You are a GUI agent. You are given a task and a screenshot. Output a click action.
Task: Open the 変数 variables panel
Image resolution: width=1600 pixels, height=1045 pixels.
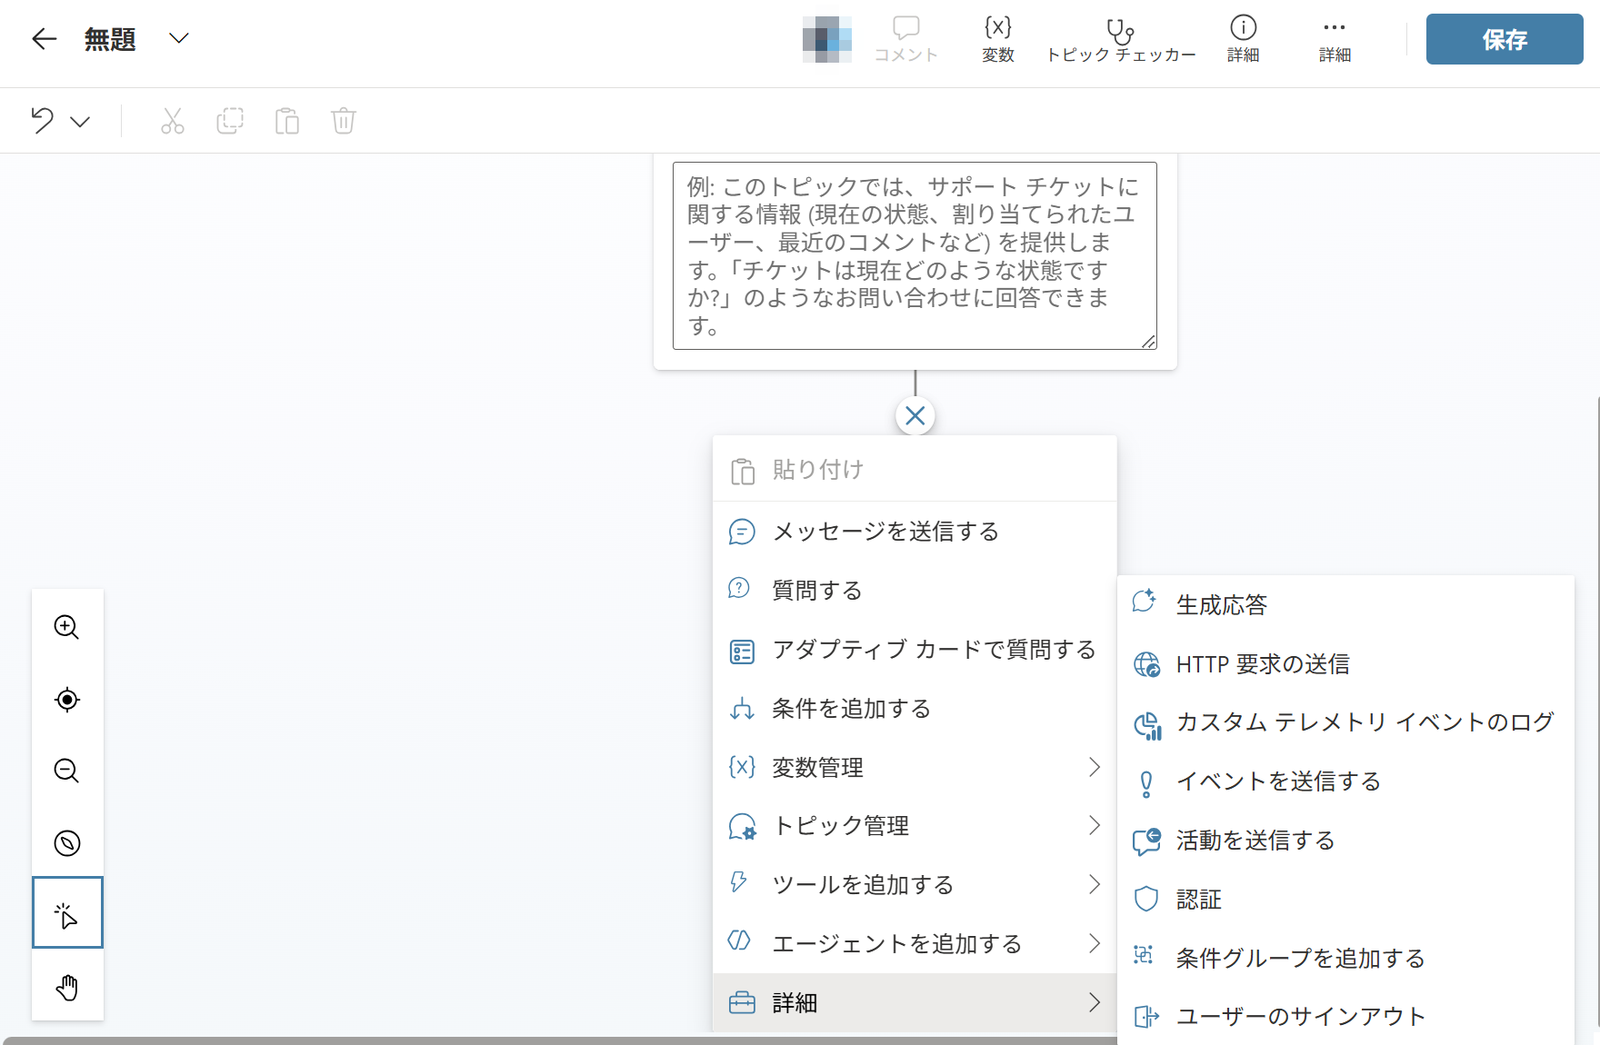998,40
